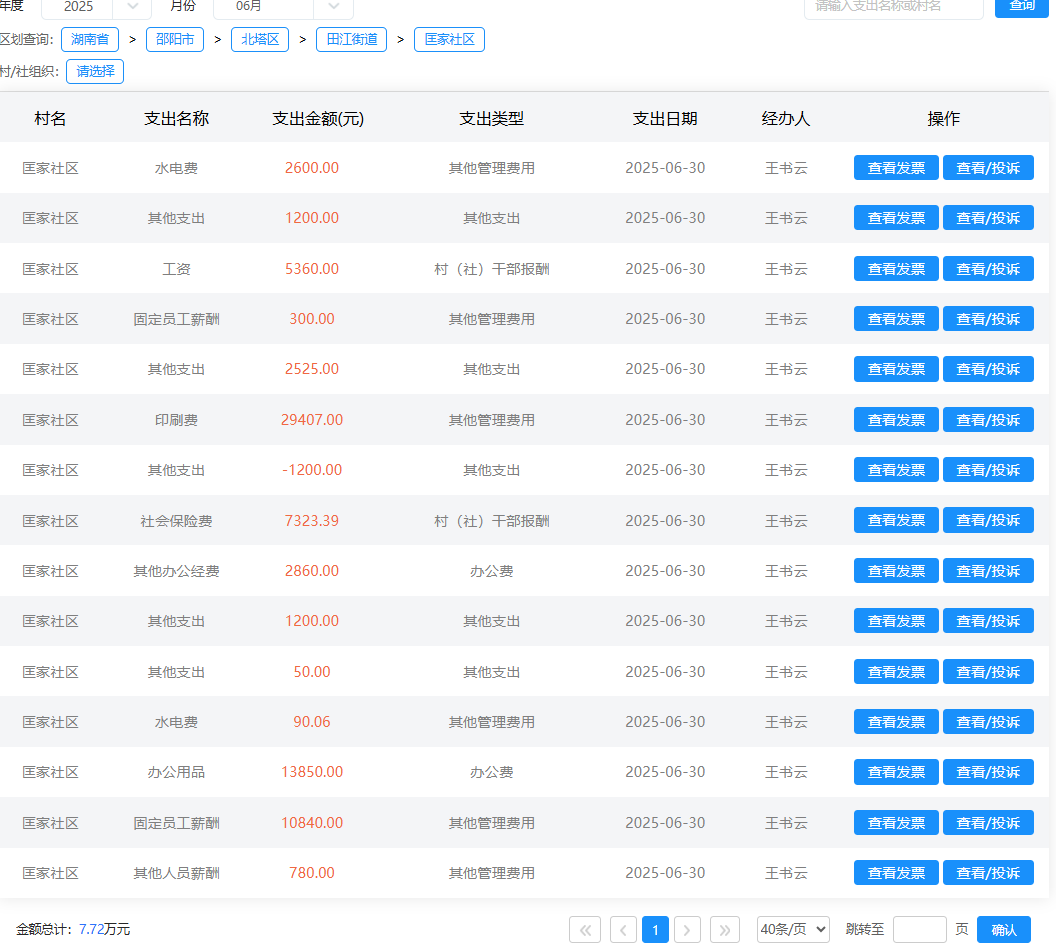Click the 支出日期 column header

pos(665,119)
